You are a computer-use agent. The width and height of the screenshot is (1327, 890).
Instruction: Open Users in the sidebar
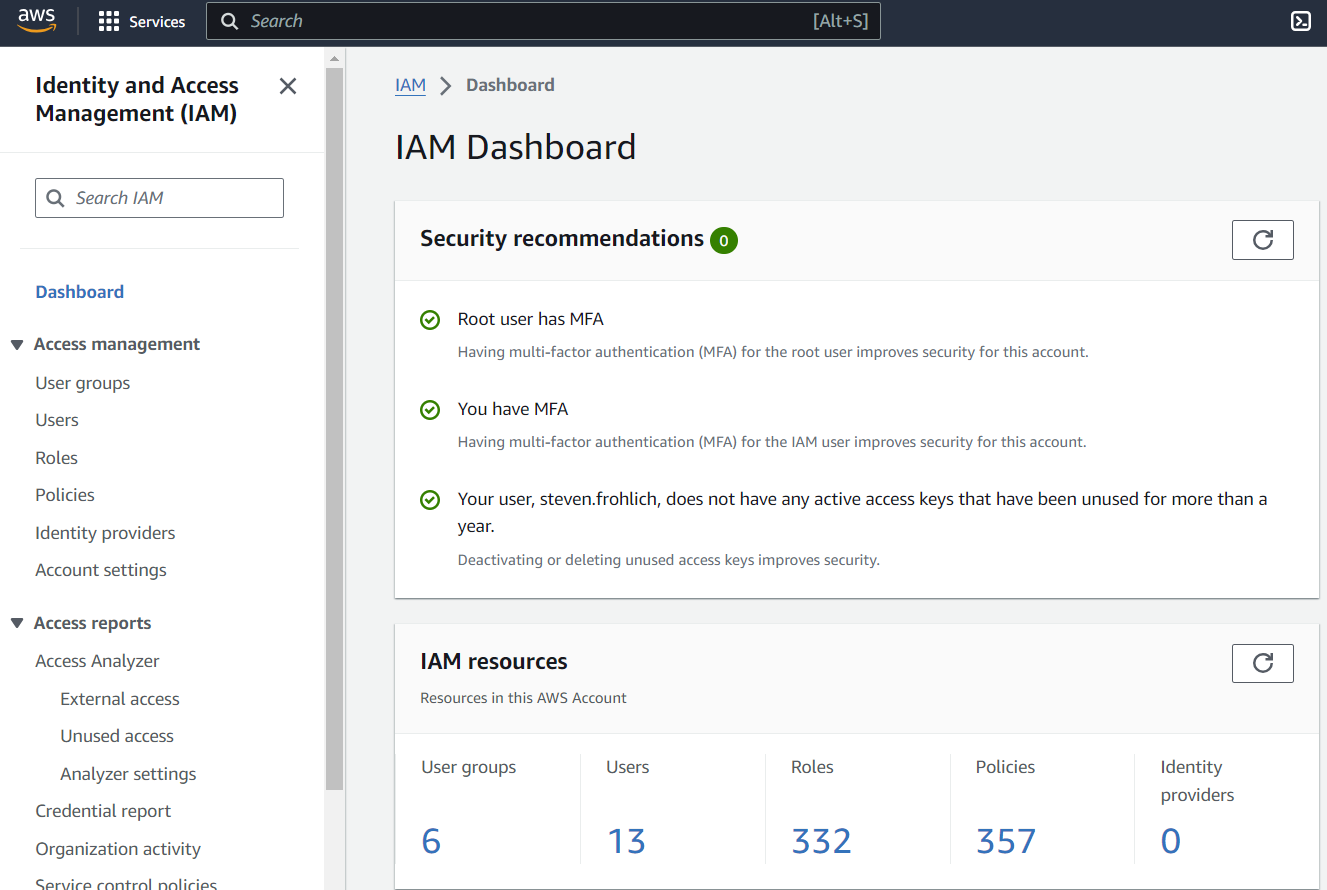[x=57, y=420]
